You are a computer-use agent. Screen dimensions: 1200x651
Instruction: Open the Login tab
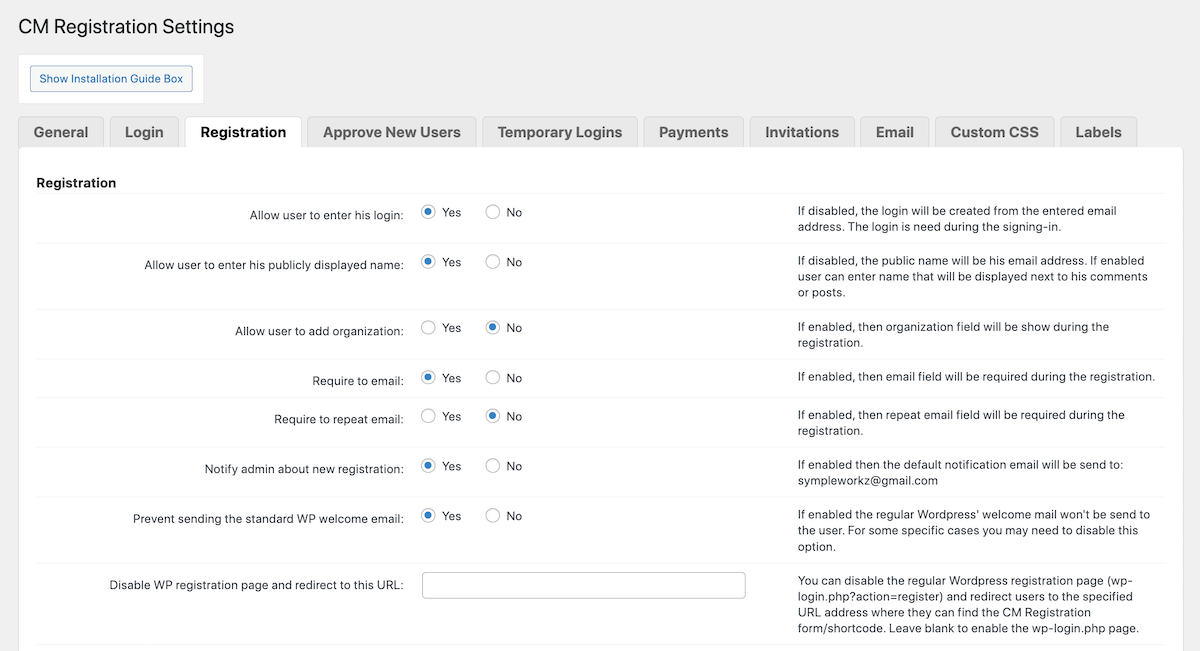point(144,132)
